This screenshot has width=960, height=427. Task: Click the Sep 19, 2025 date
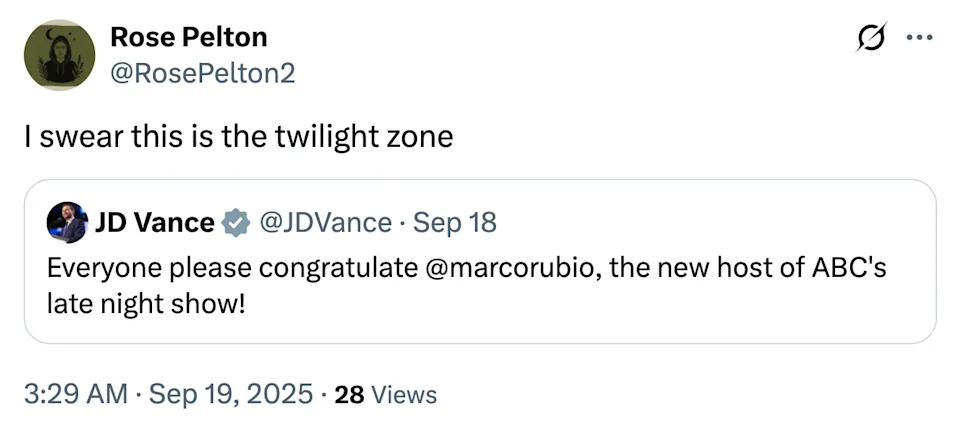click(229, 394)
